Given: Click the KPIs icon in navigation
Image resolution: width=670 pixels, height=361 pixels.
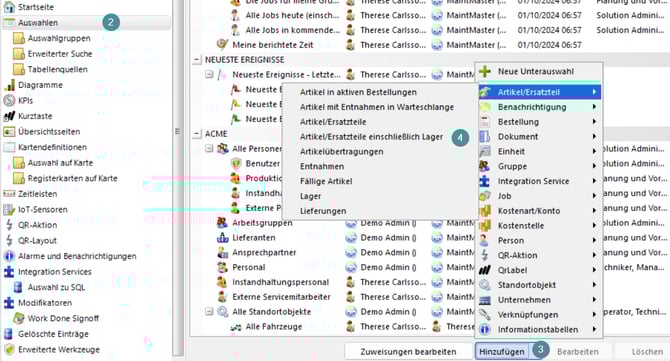Looking at the screenshot, I should tap(9, 100).
